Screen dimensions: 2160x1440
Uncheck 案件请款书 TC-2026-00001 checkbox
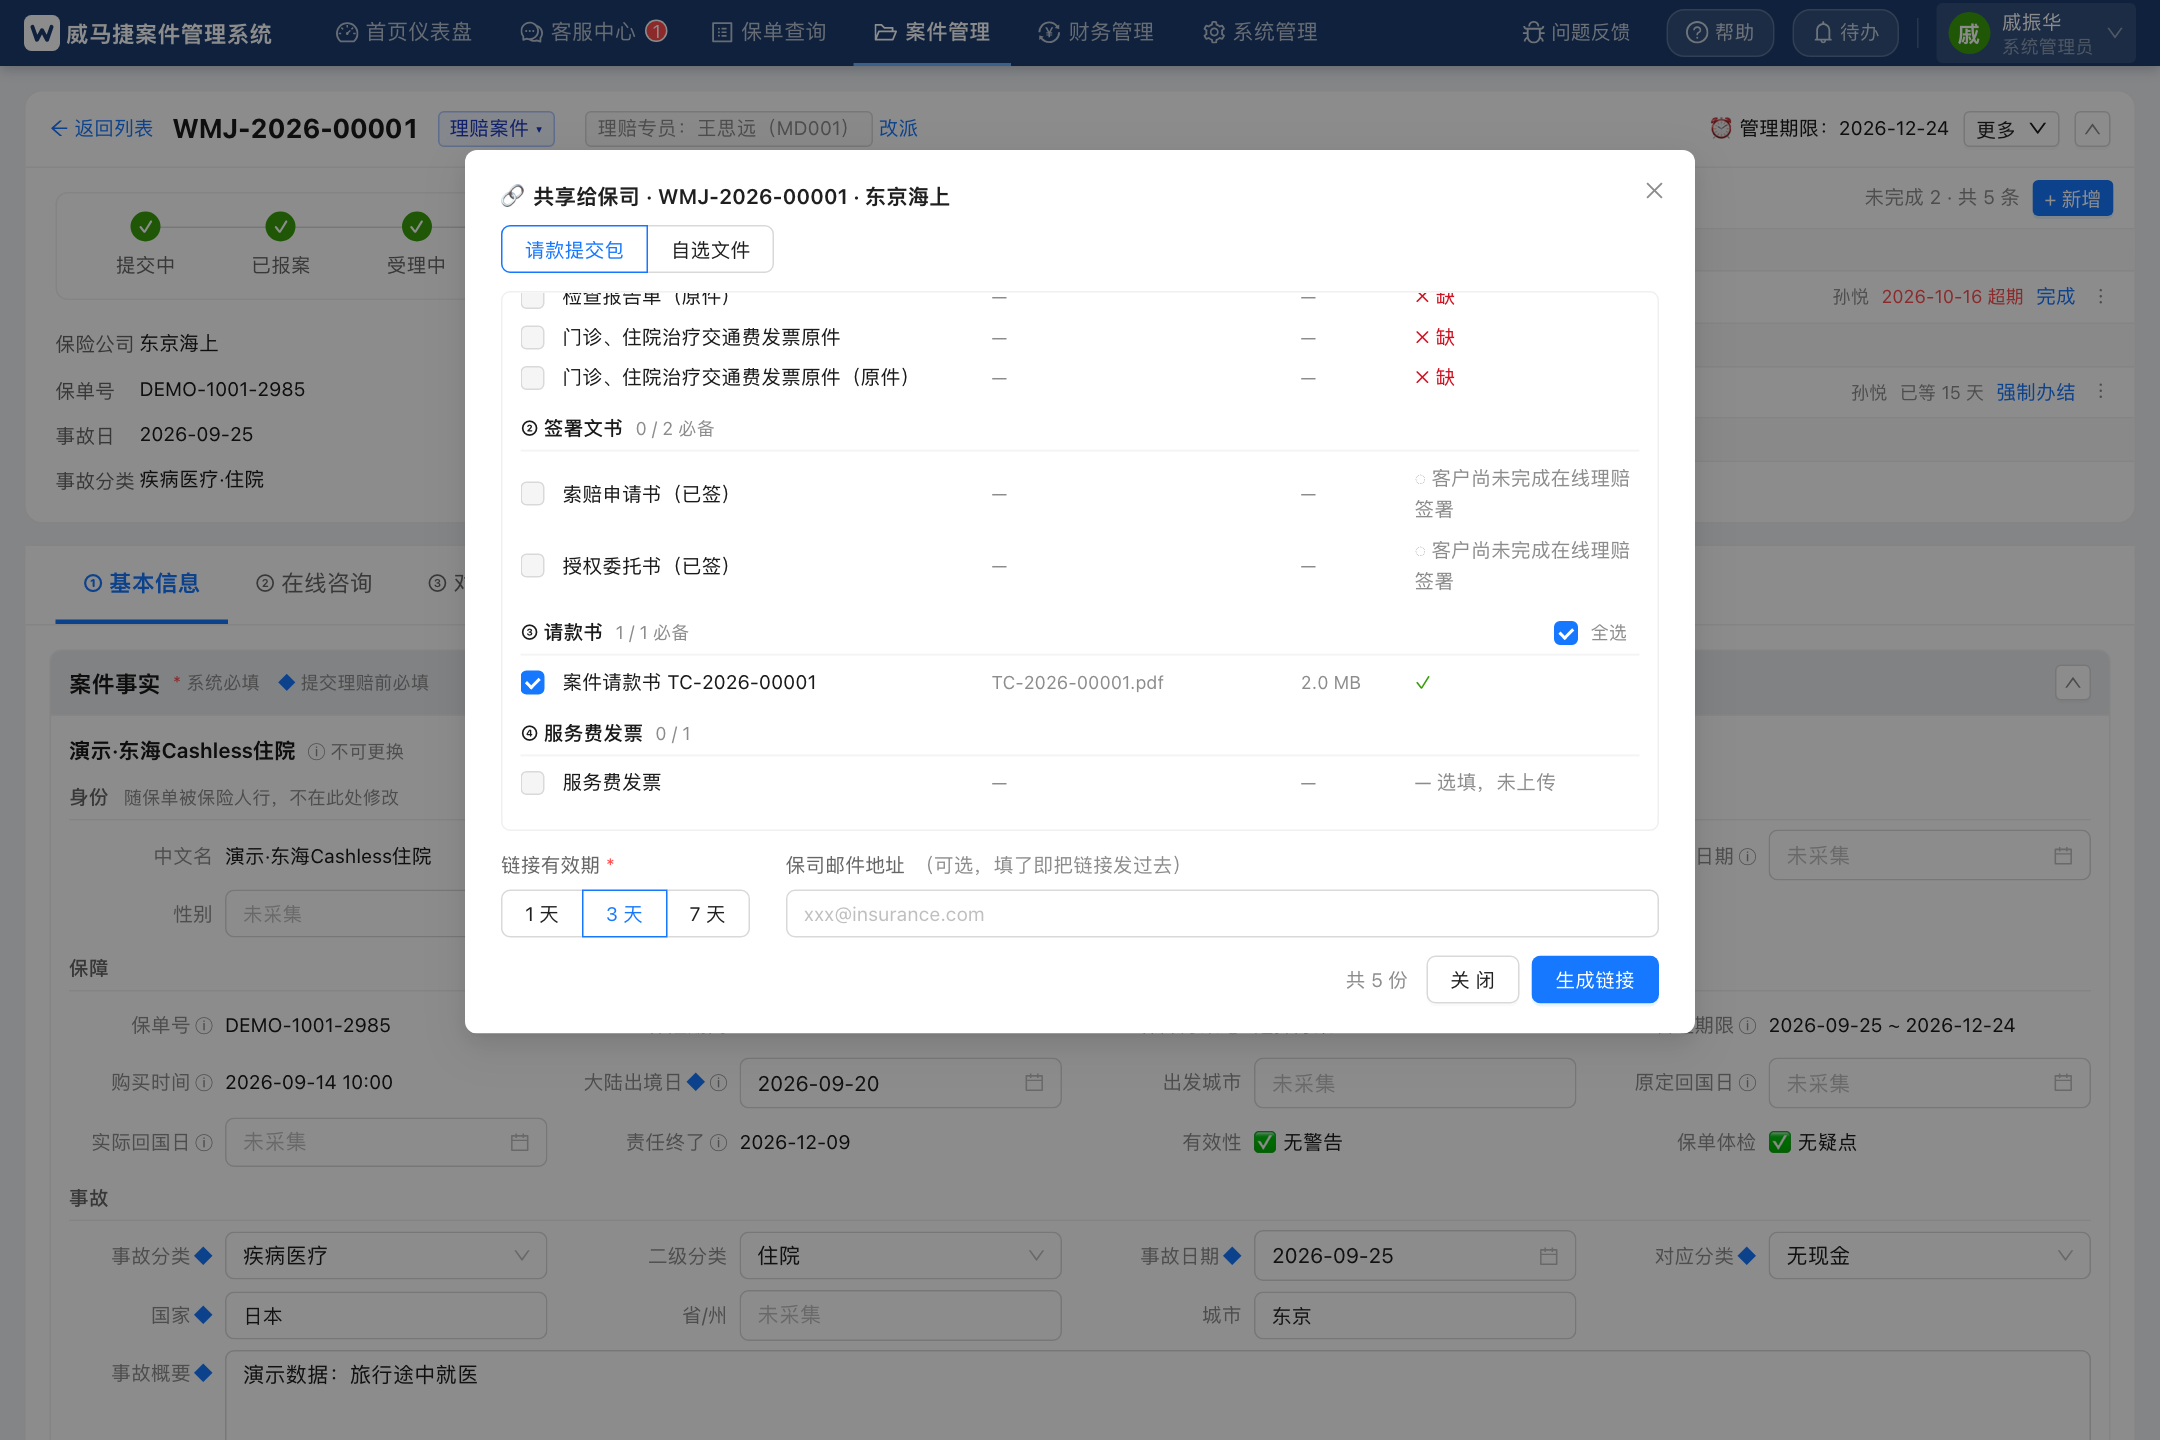click(533, 683)
